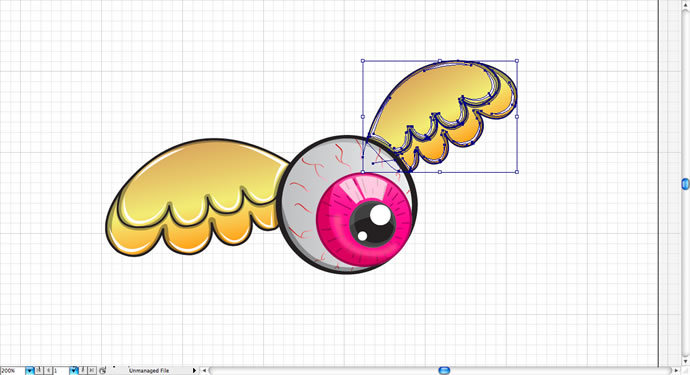Open the zoom level dropdown arrow
The height and width of the screenshot is (375, 690).
point(29,371)
